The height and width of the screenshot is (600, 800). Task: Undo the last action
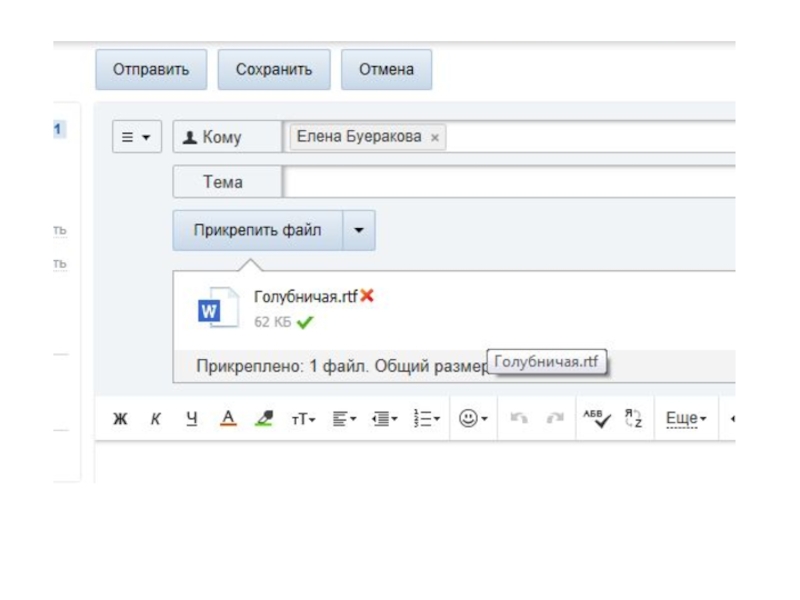(x=519, y=418)
